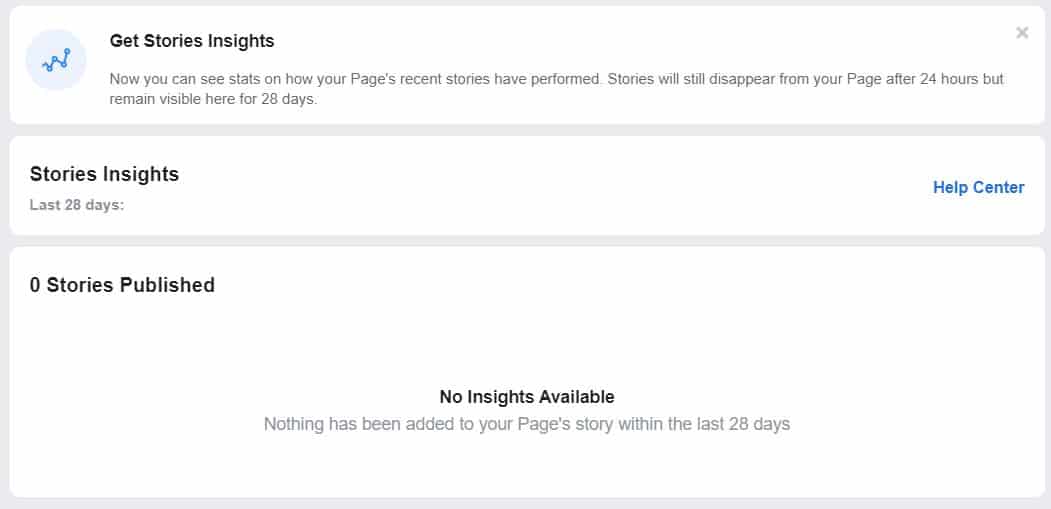This screenshot has height=509, width=1051.
Task: Click the Last 28 days label
Action: [77, 205]
